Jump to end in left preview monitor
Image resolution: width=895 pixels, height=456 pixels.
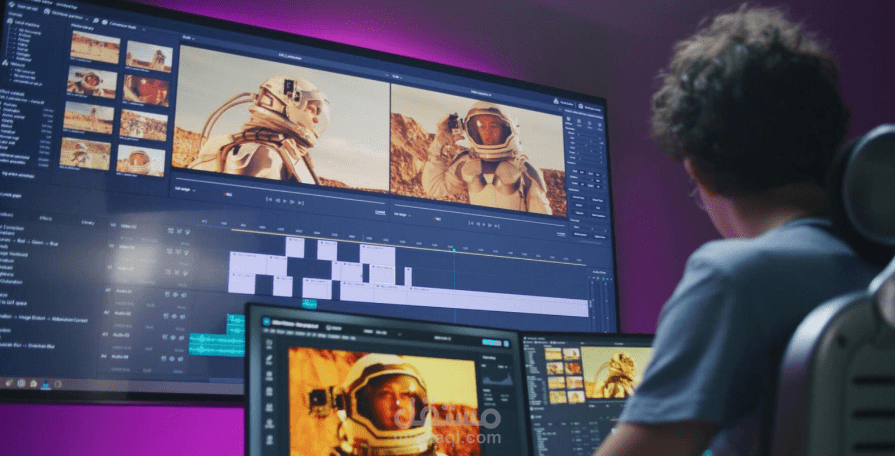click(301, 203)
